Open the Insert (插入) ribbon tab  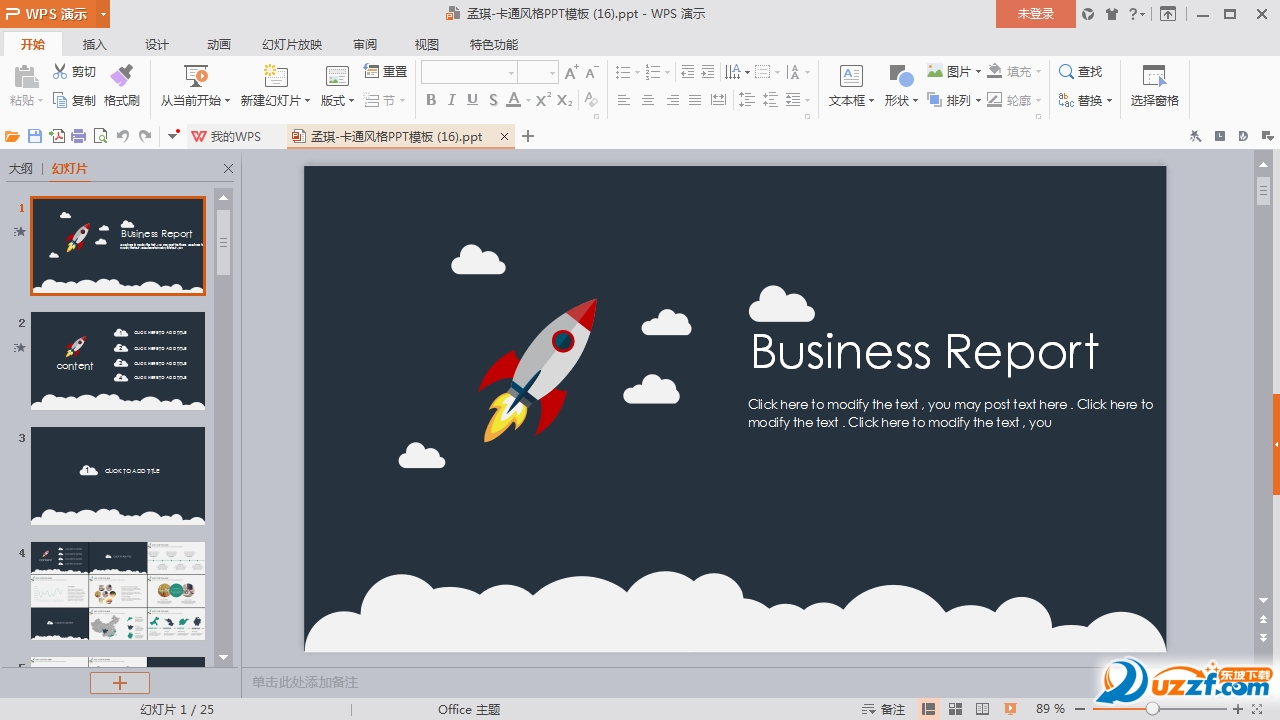(x=95, y=44)
